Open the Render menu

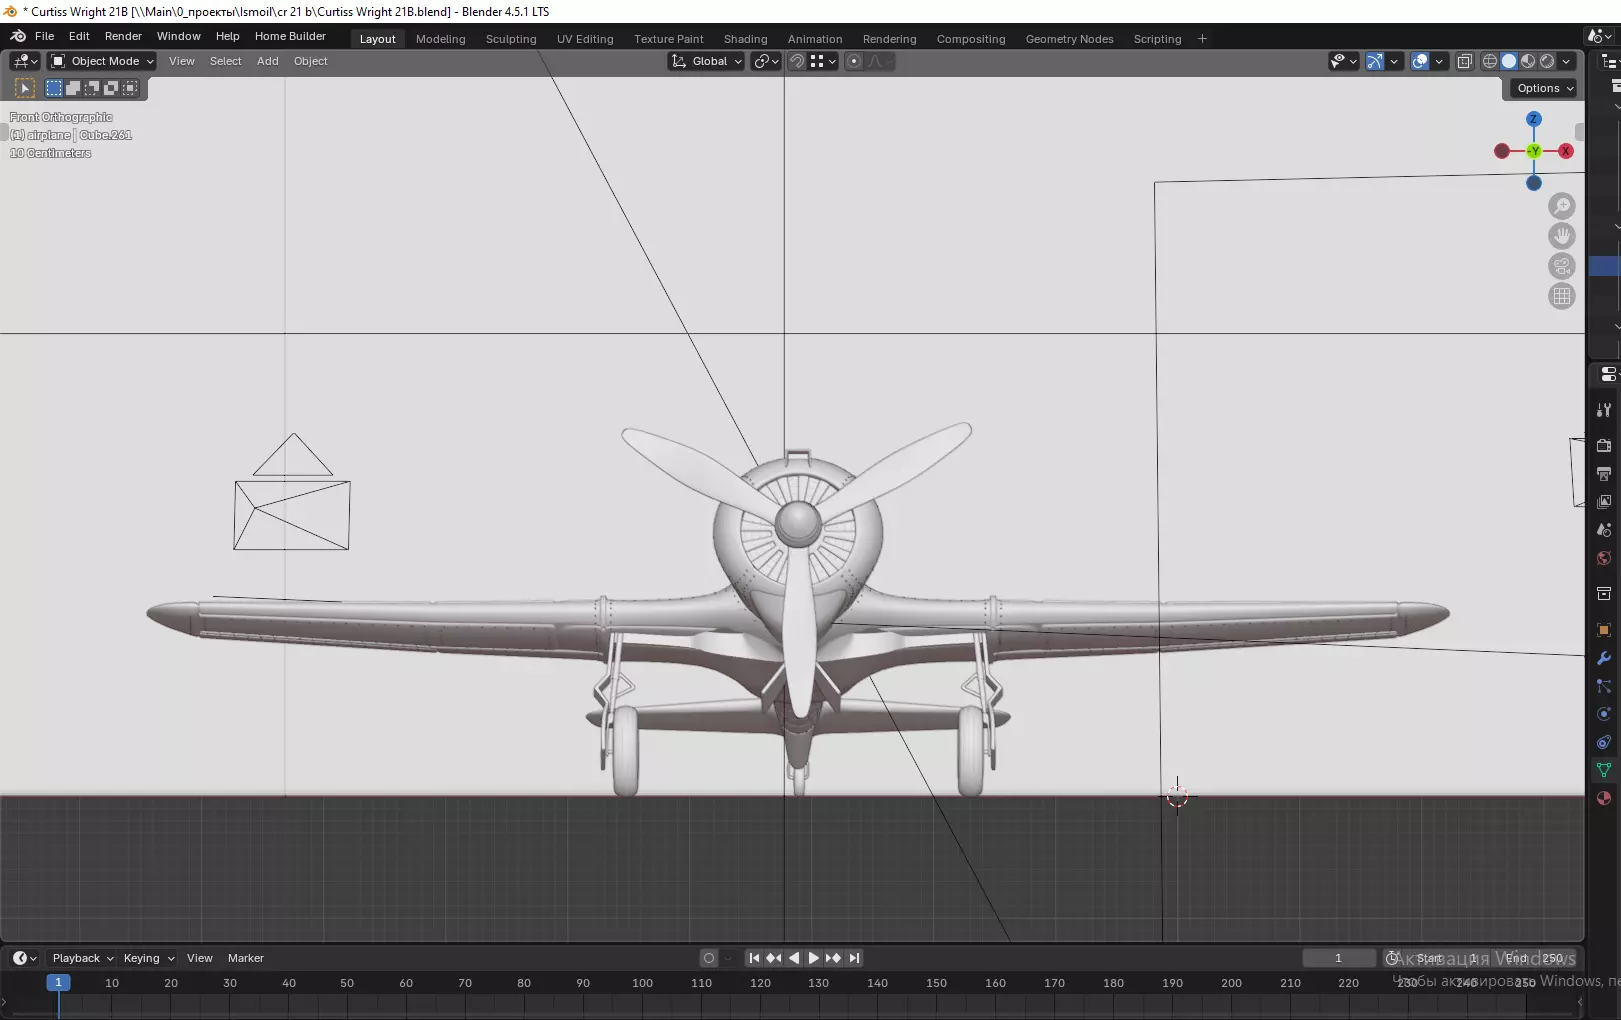[123, 36]
